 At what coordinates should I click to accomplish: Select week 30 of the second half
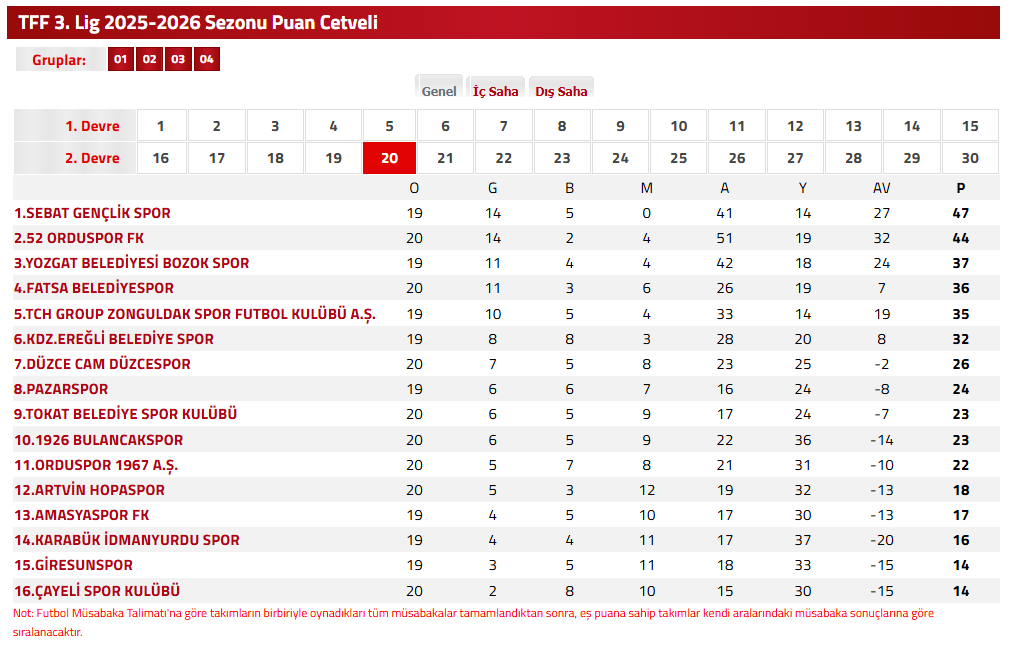pyautogui.click(x=970, y=157)
